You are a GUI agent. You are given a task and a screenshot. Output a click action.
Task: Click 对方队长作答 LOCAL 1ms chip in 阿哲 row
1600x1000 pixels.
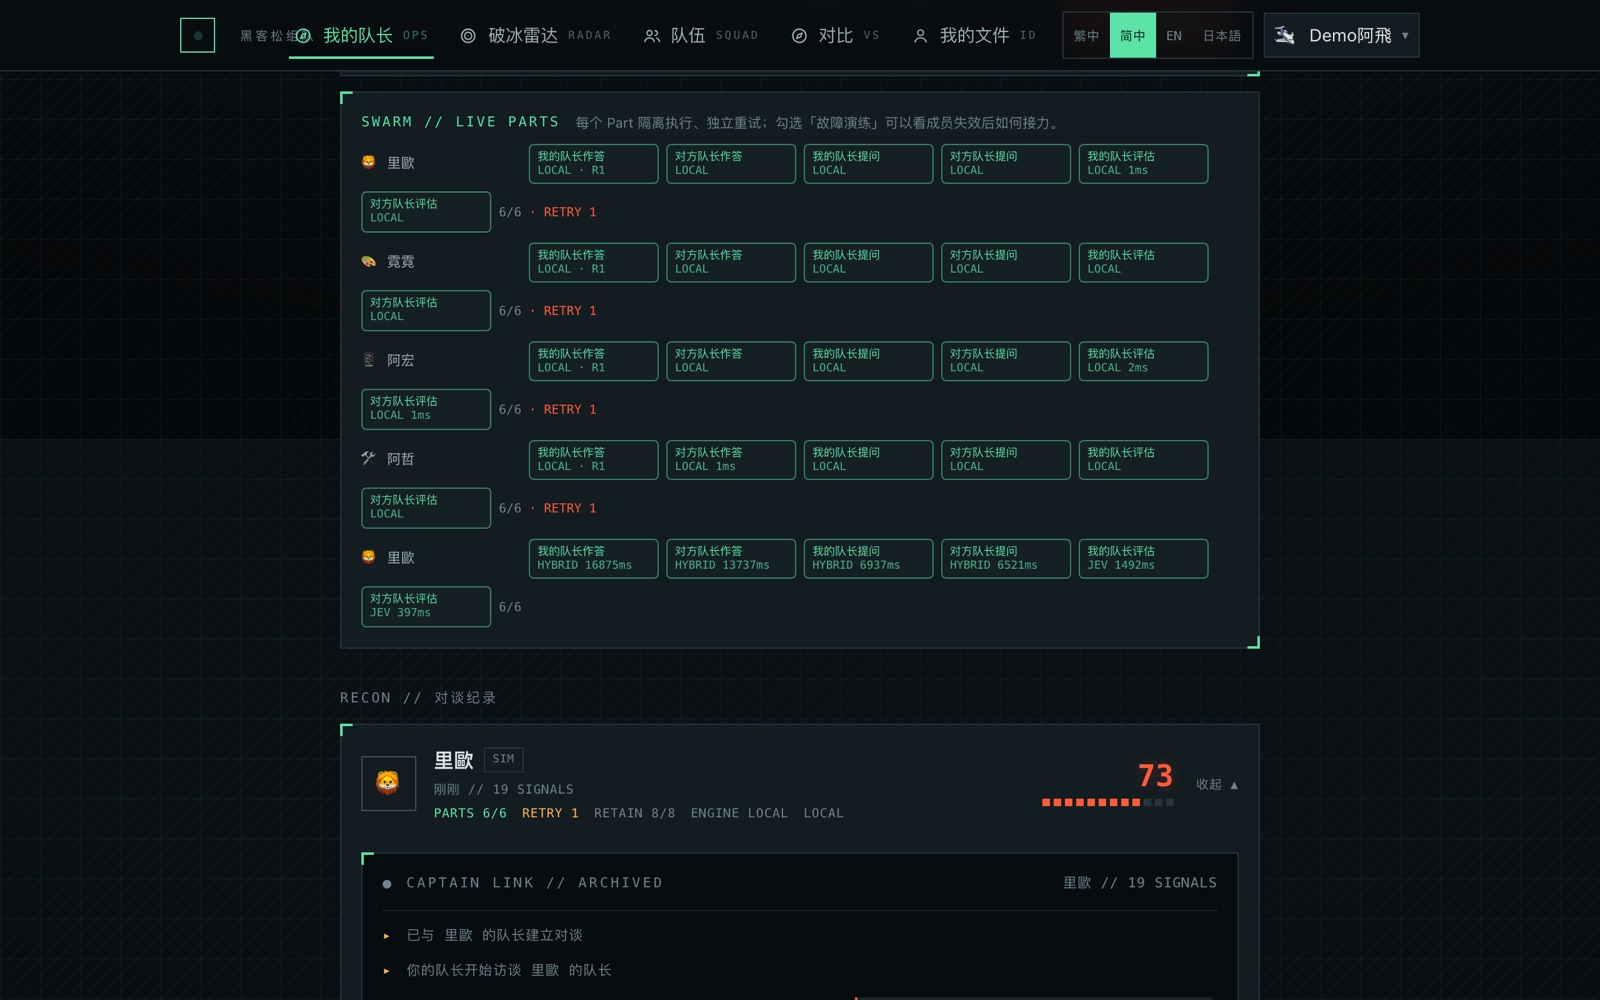coord(731,460)
